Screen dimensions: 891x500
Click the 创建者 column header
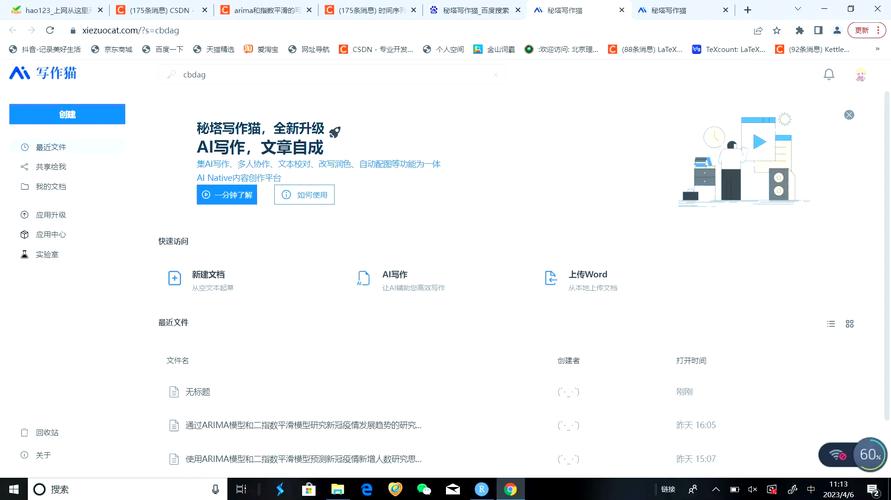[568, 360]
